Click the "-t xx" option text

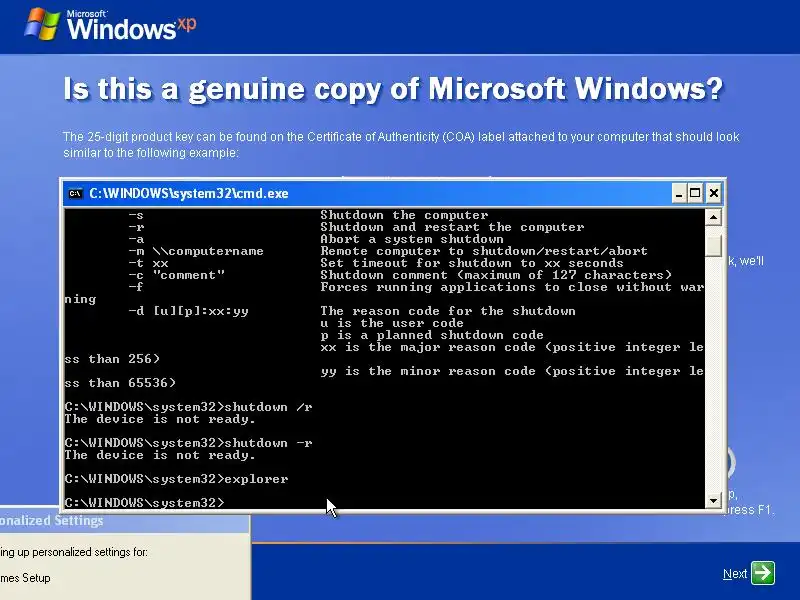click(x=148, y=263)
